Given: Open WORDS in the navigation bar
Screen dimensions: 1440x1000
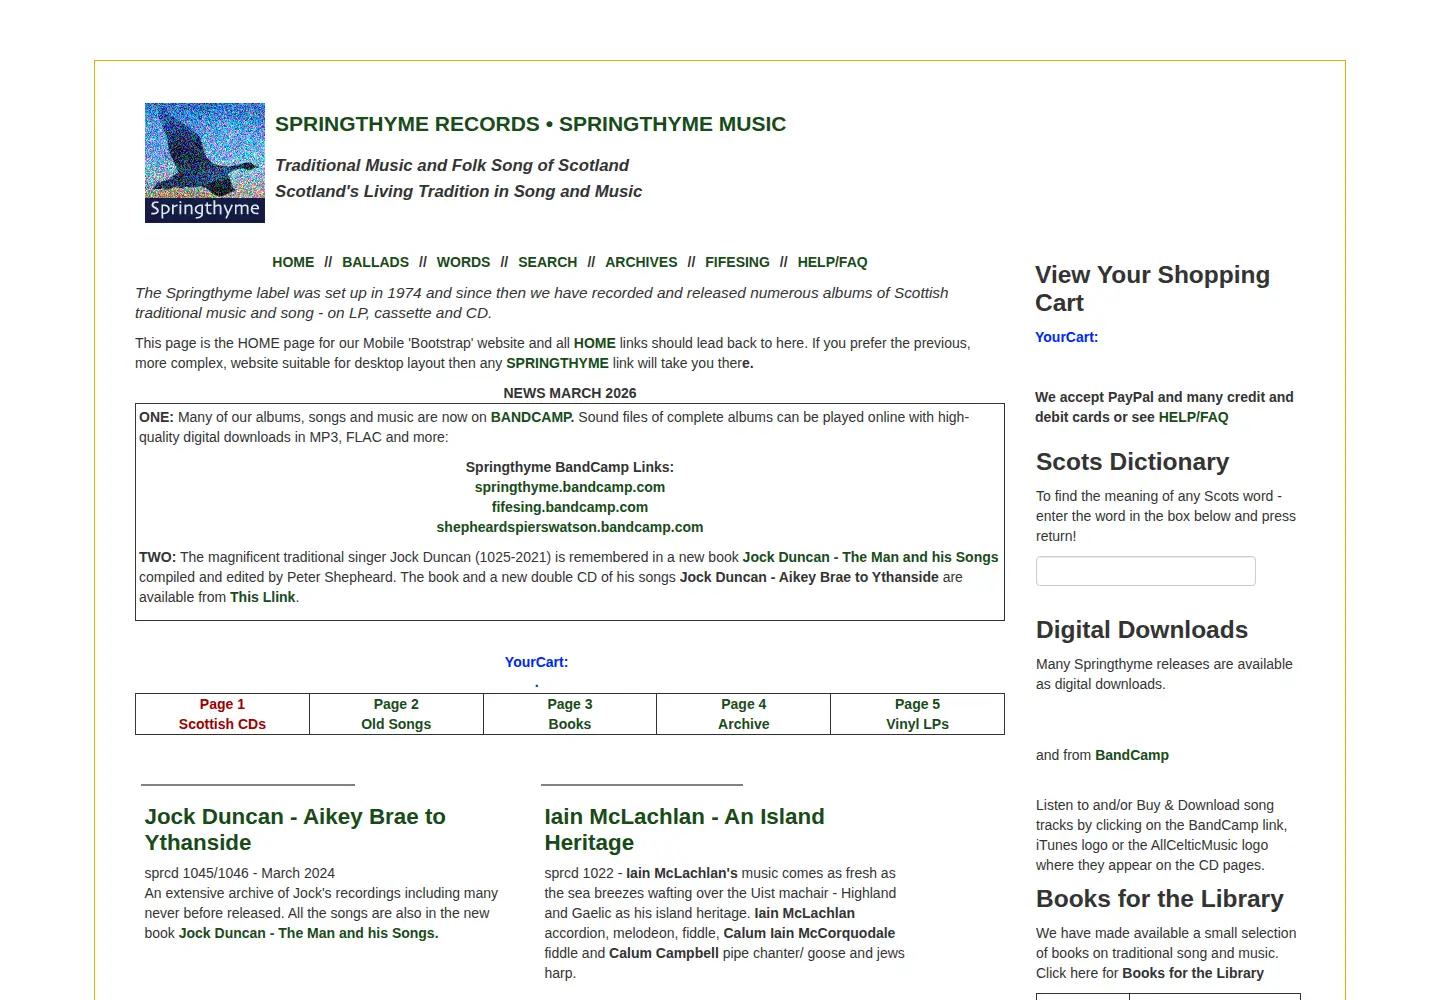Looking at the screenshot, I should 463,262.
